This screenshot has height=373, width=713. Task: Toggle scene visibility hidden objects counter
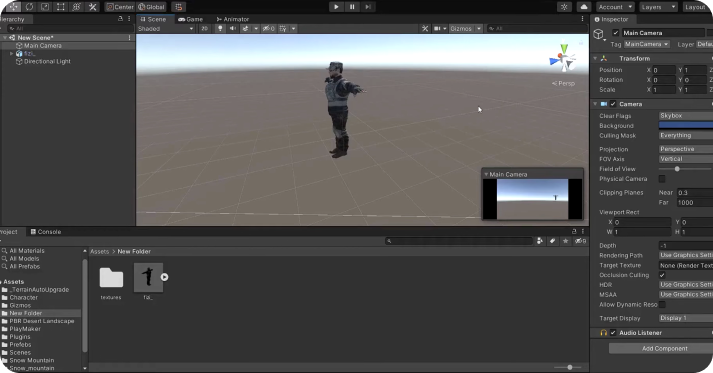point(268,28)
